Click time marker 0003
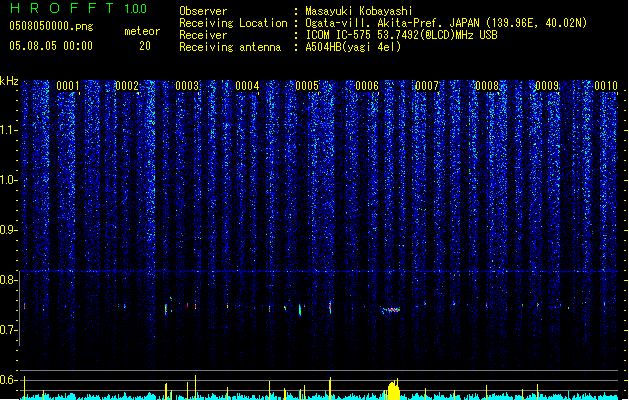 coord(187,86)
